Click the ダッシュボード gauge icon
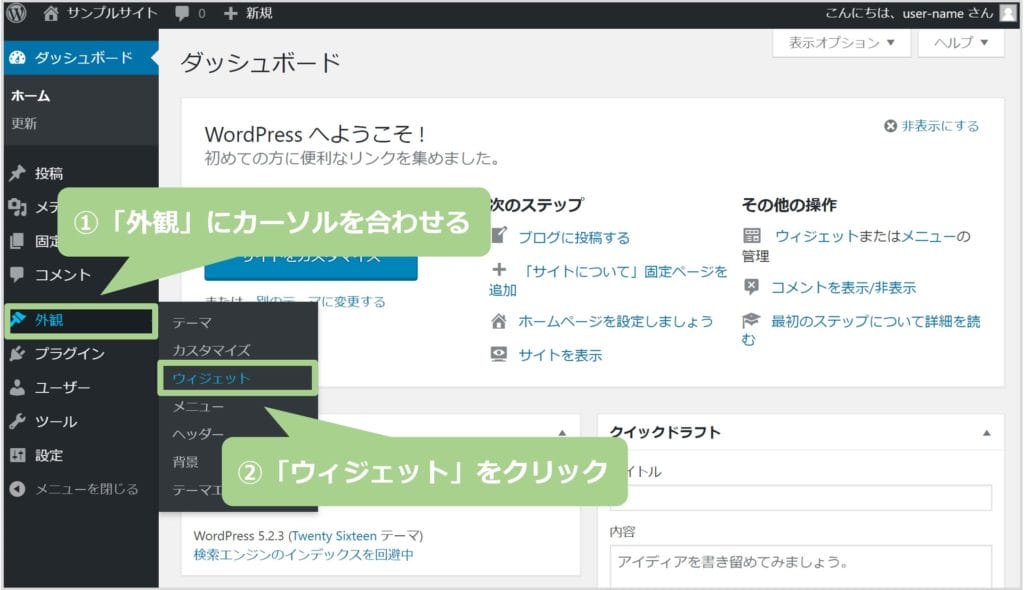The image size is (1024, 590). click(x=18, y=57)
